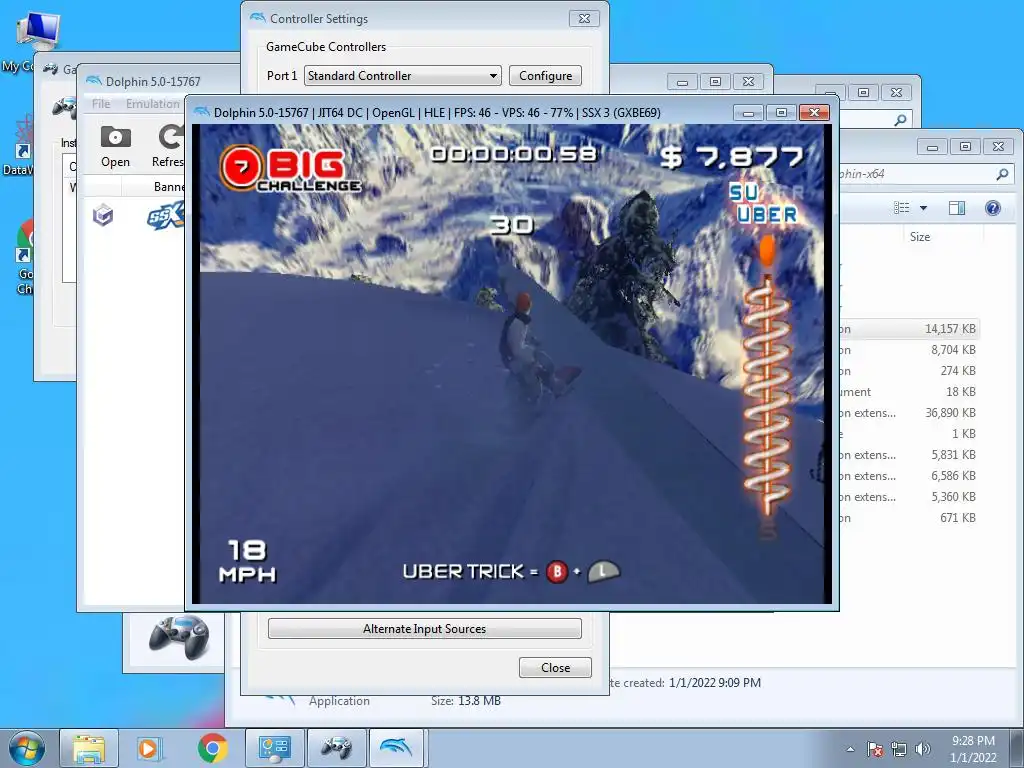The width and height of the screenshot is (1024, 768).
Task: Click the search magnifier in the Dolphin-x64 Explorer
Action: click(1002, 174)
